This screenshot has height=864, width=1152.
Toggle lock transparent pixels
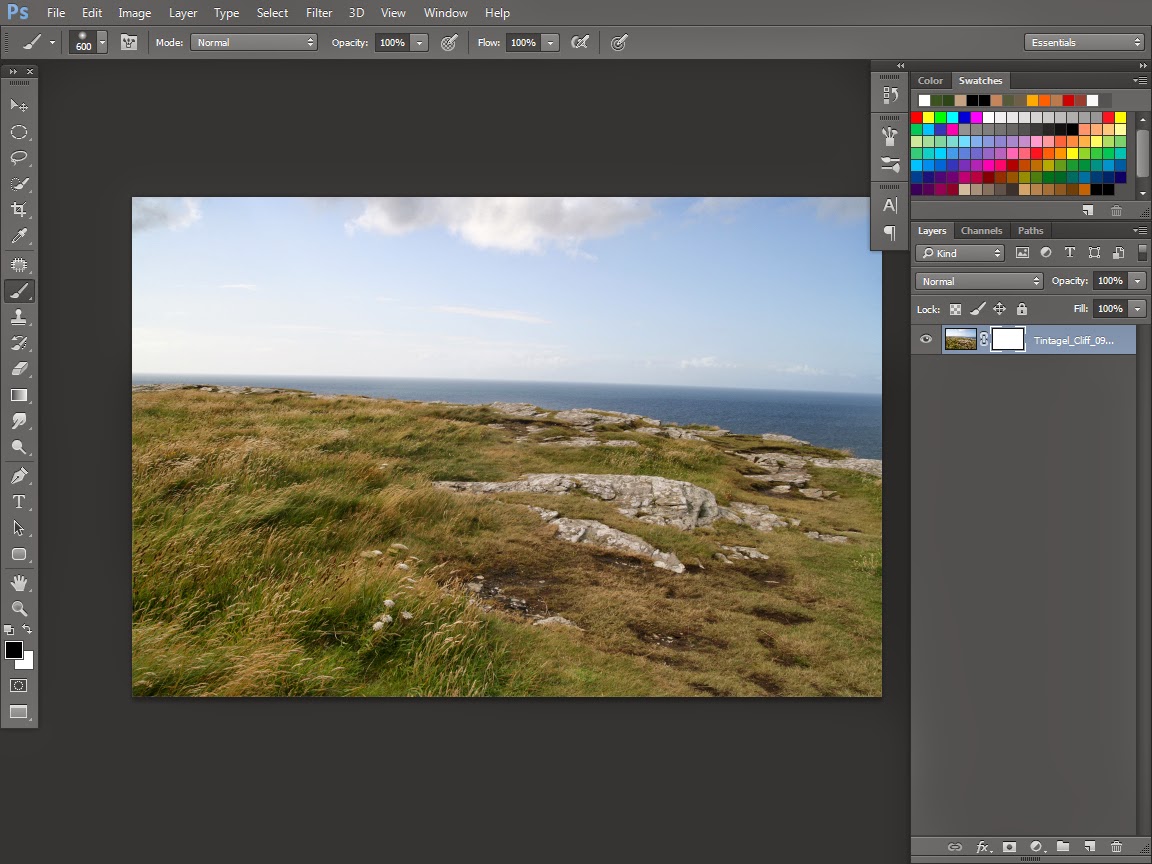(955, 309)
